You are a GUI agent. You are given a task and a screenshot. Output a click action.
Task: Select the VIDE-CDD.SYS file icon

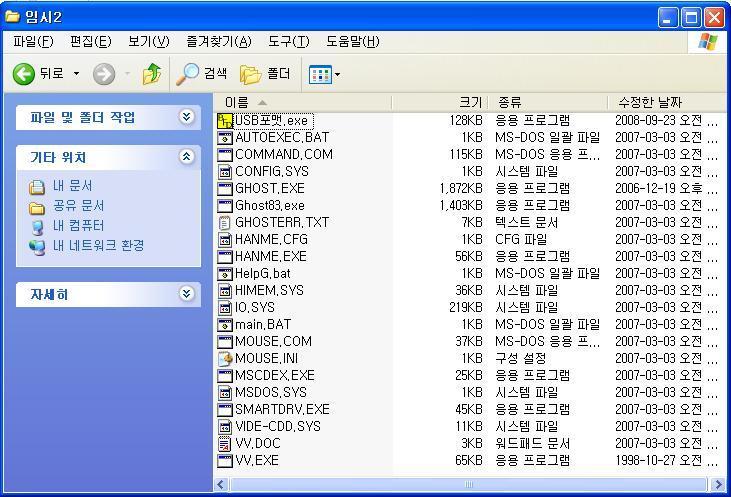(225, 427)
